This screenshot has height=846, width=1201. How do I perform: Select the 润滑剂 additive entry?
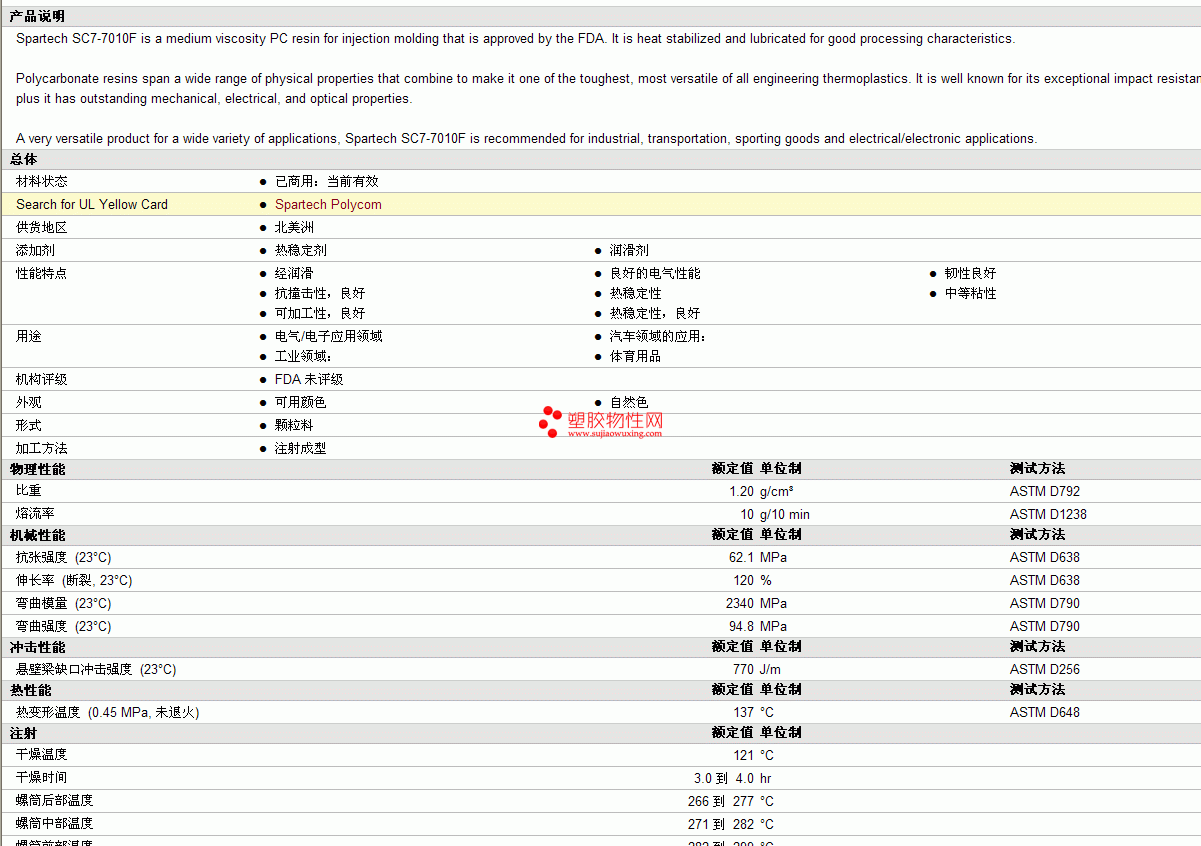(x=629, y=250)
